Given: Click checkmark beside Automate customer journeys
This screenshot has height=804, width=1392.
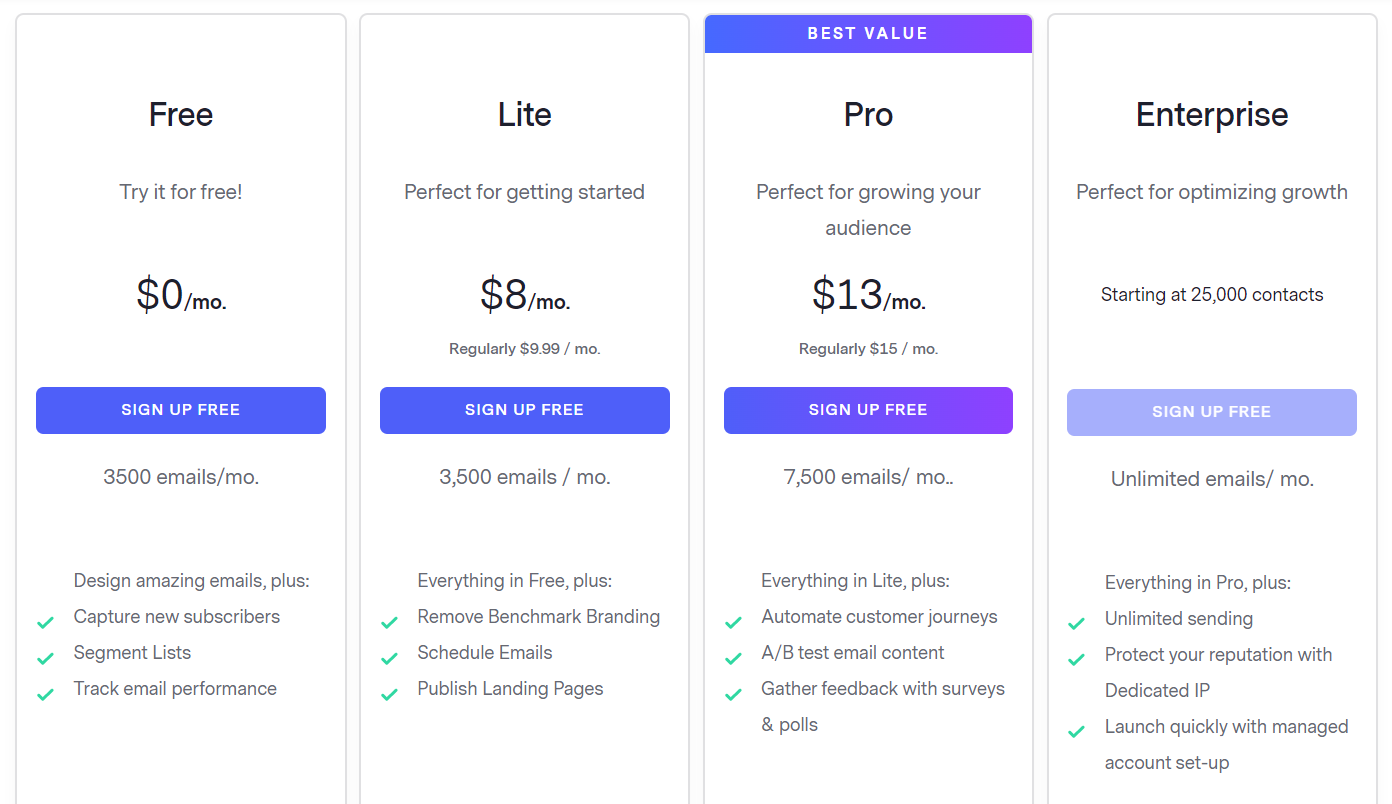Looking at the screenshot, I should 733,623.
